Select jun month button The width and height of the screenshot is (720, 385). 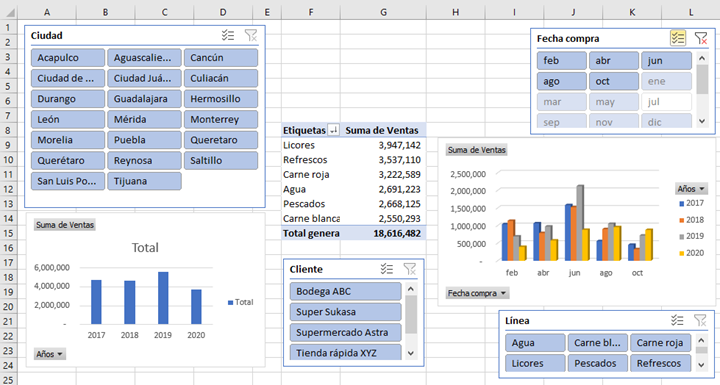point(666,61)
